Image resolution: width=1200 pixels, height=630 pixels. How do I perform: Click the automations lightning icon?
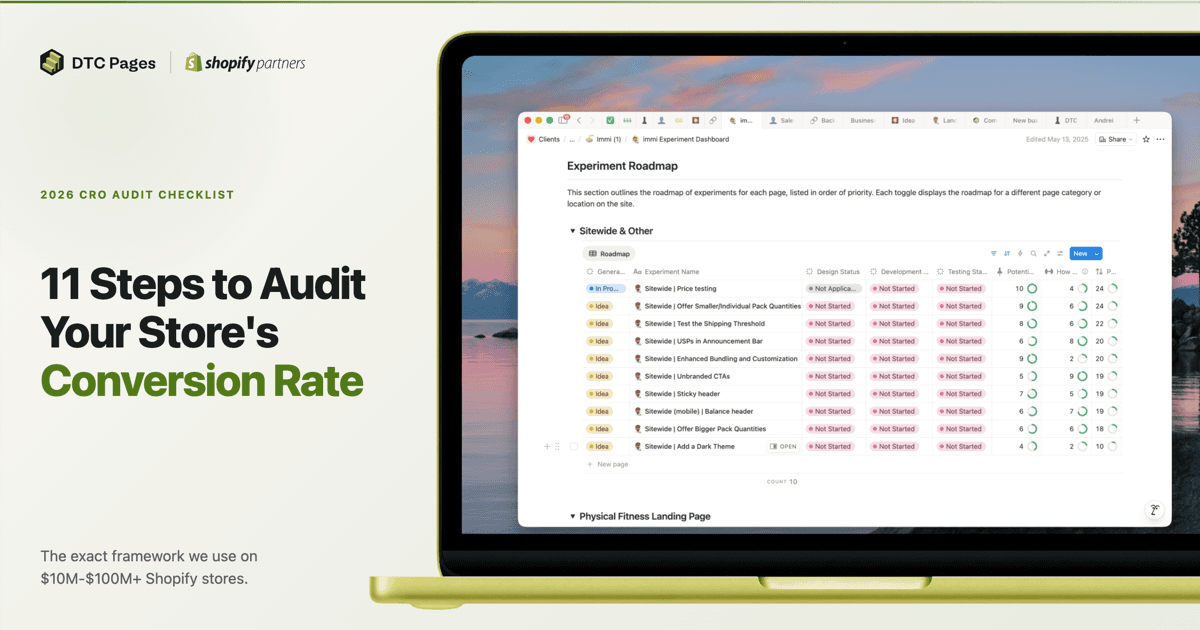click(x=1020, y=252)
